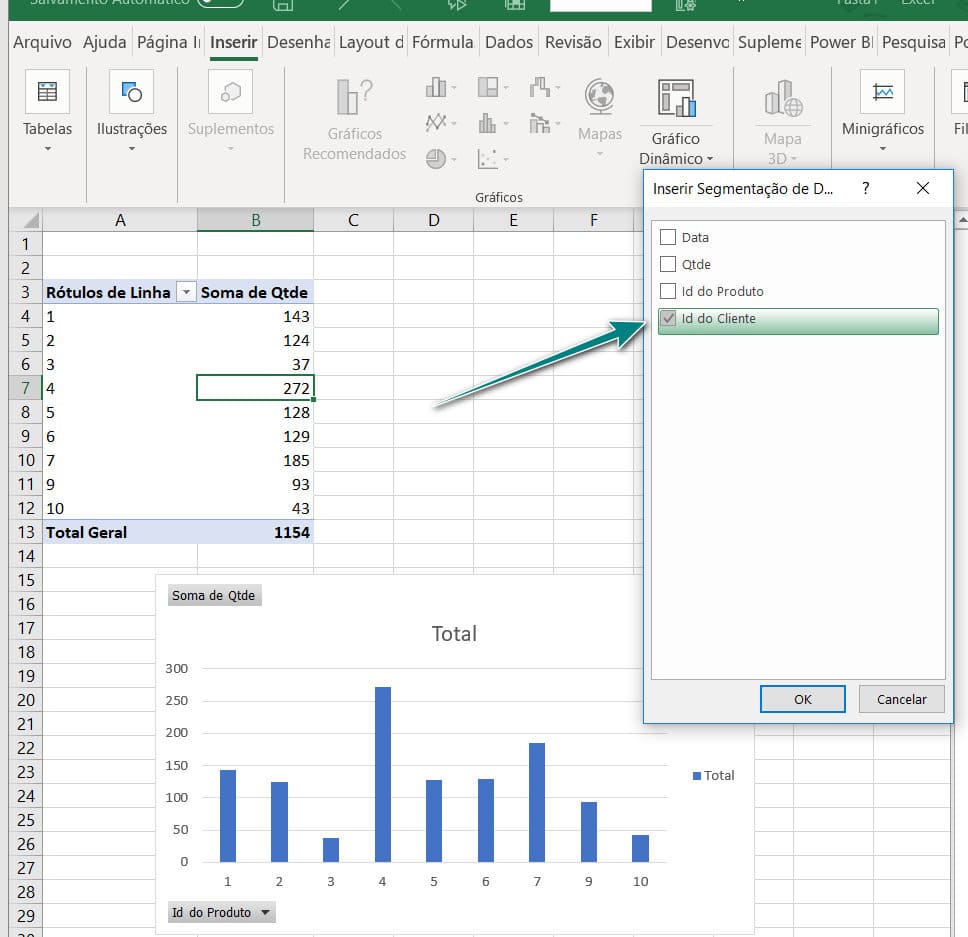
Task: Click the Soma de Qtde chart button
Action: [214, 596]
